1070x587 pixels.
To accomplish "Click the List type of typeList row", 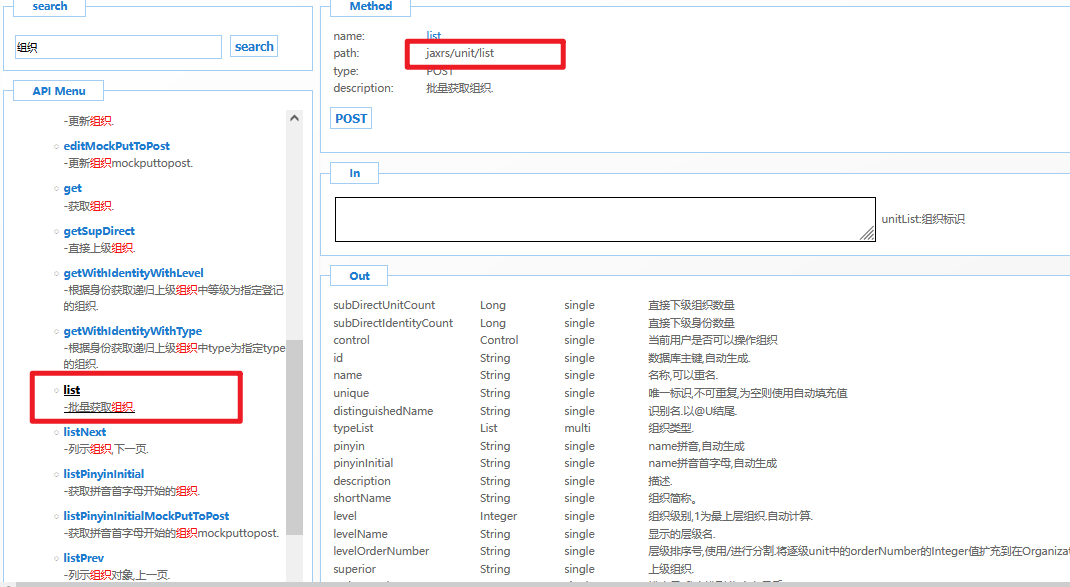I will click(489, 428).
